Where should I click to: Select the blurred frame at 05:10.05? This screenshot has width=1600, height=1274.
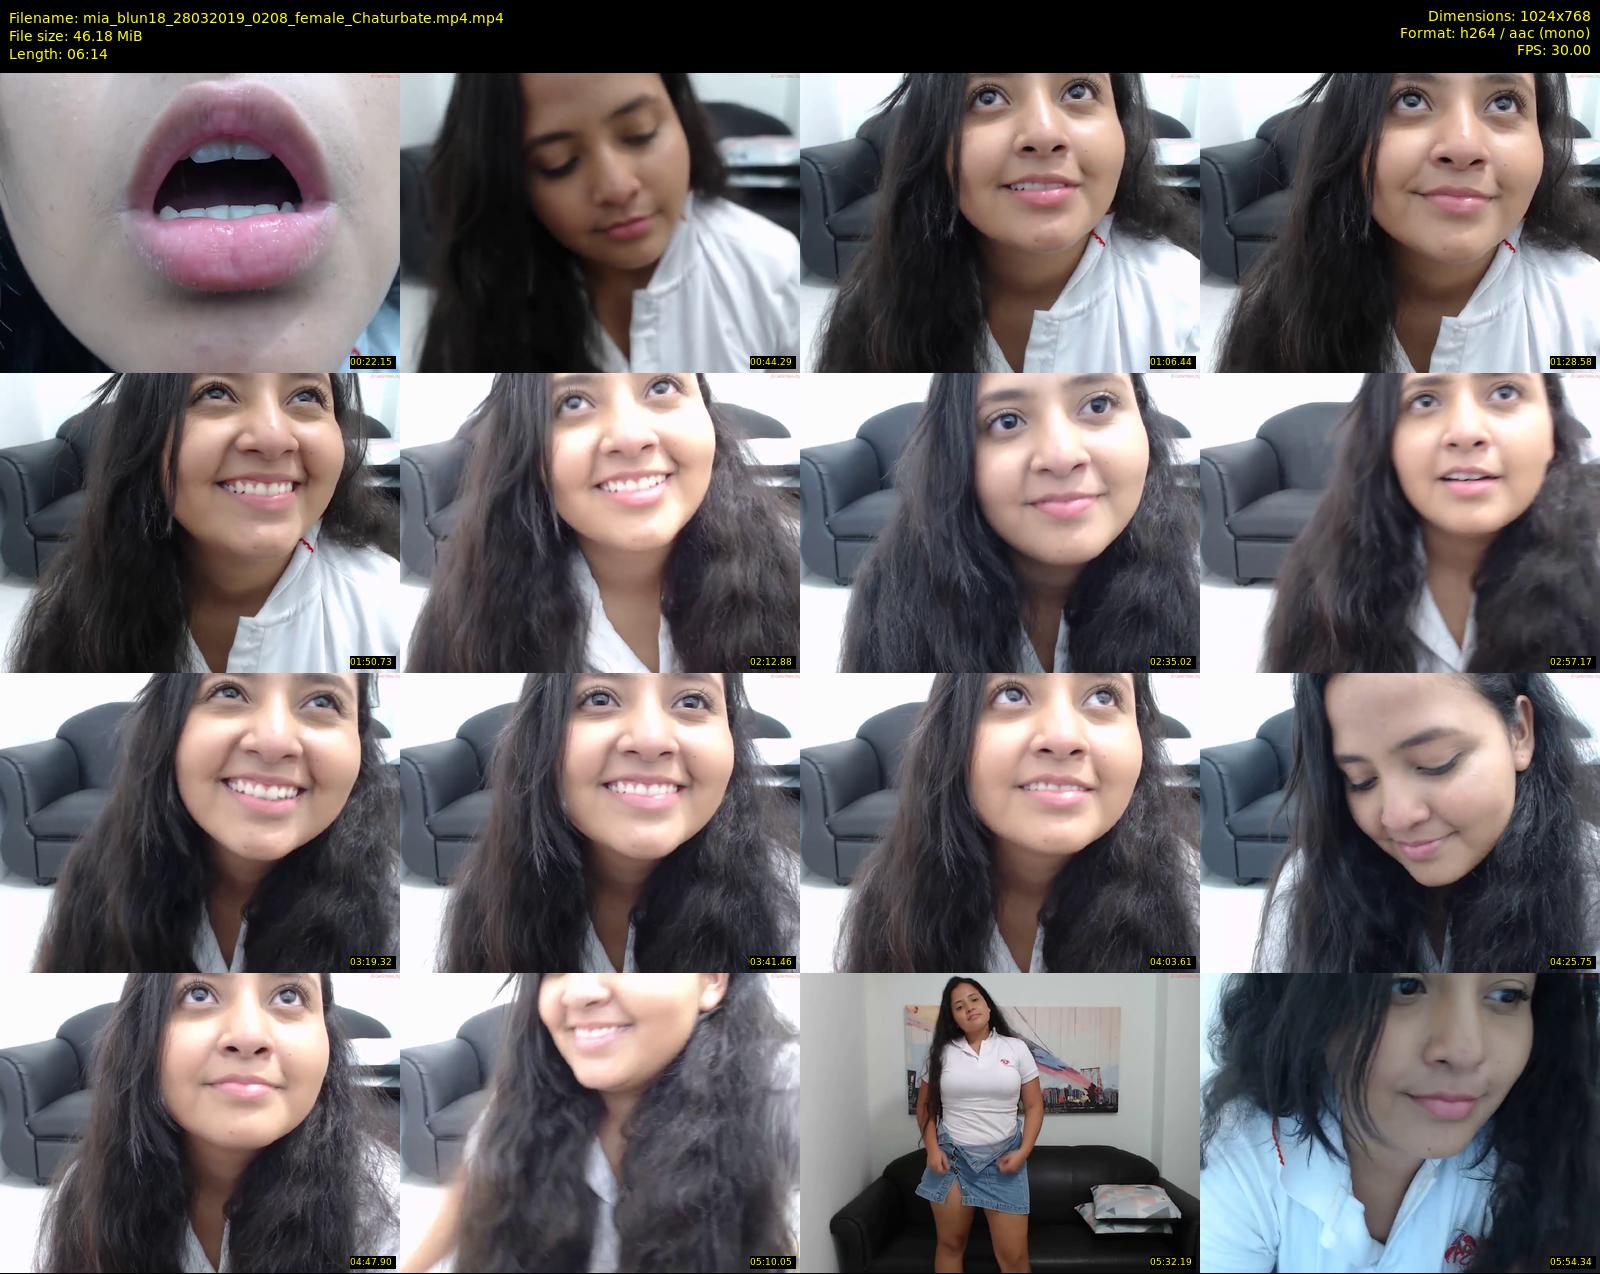tap(600, 1122)
